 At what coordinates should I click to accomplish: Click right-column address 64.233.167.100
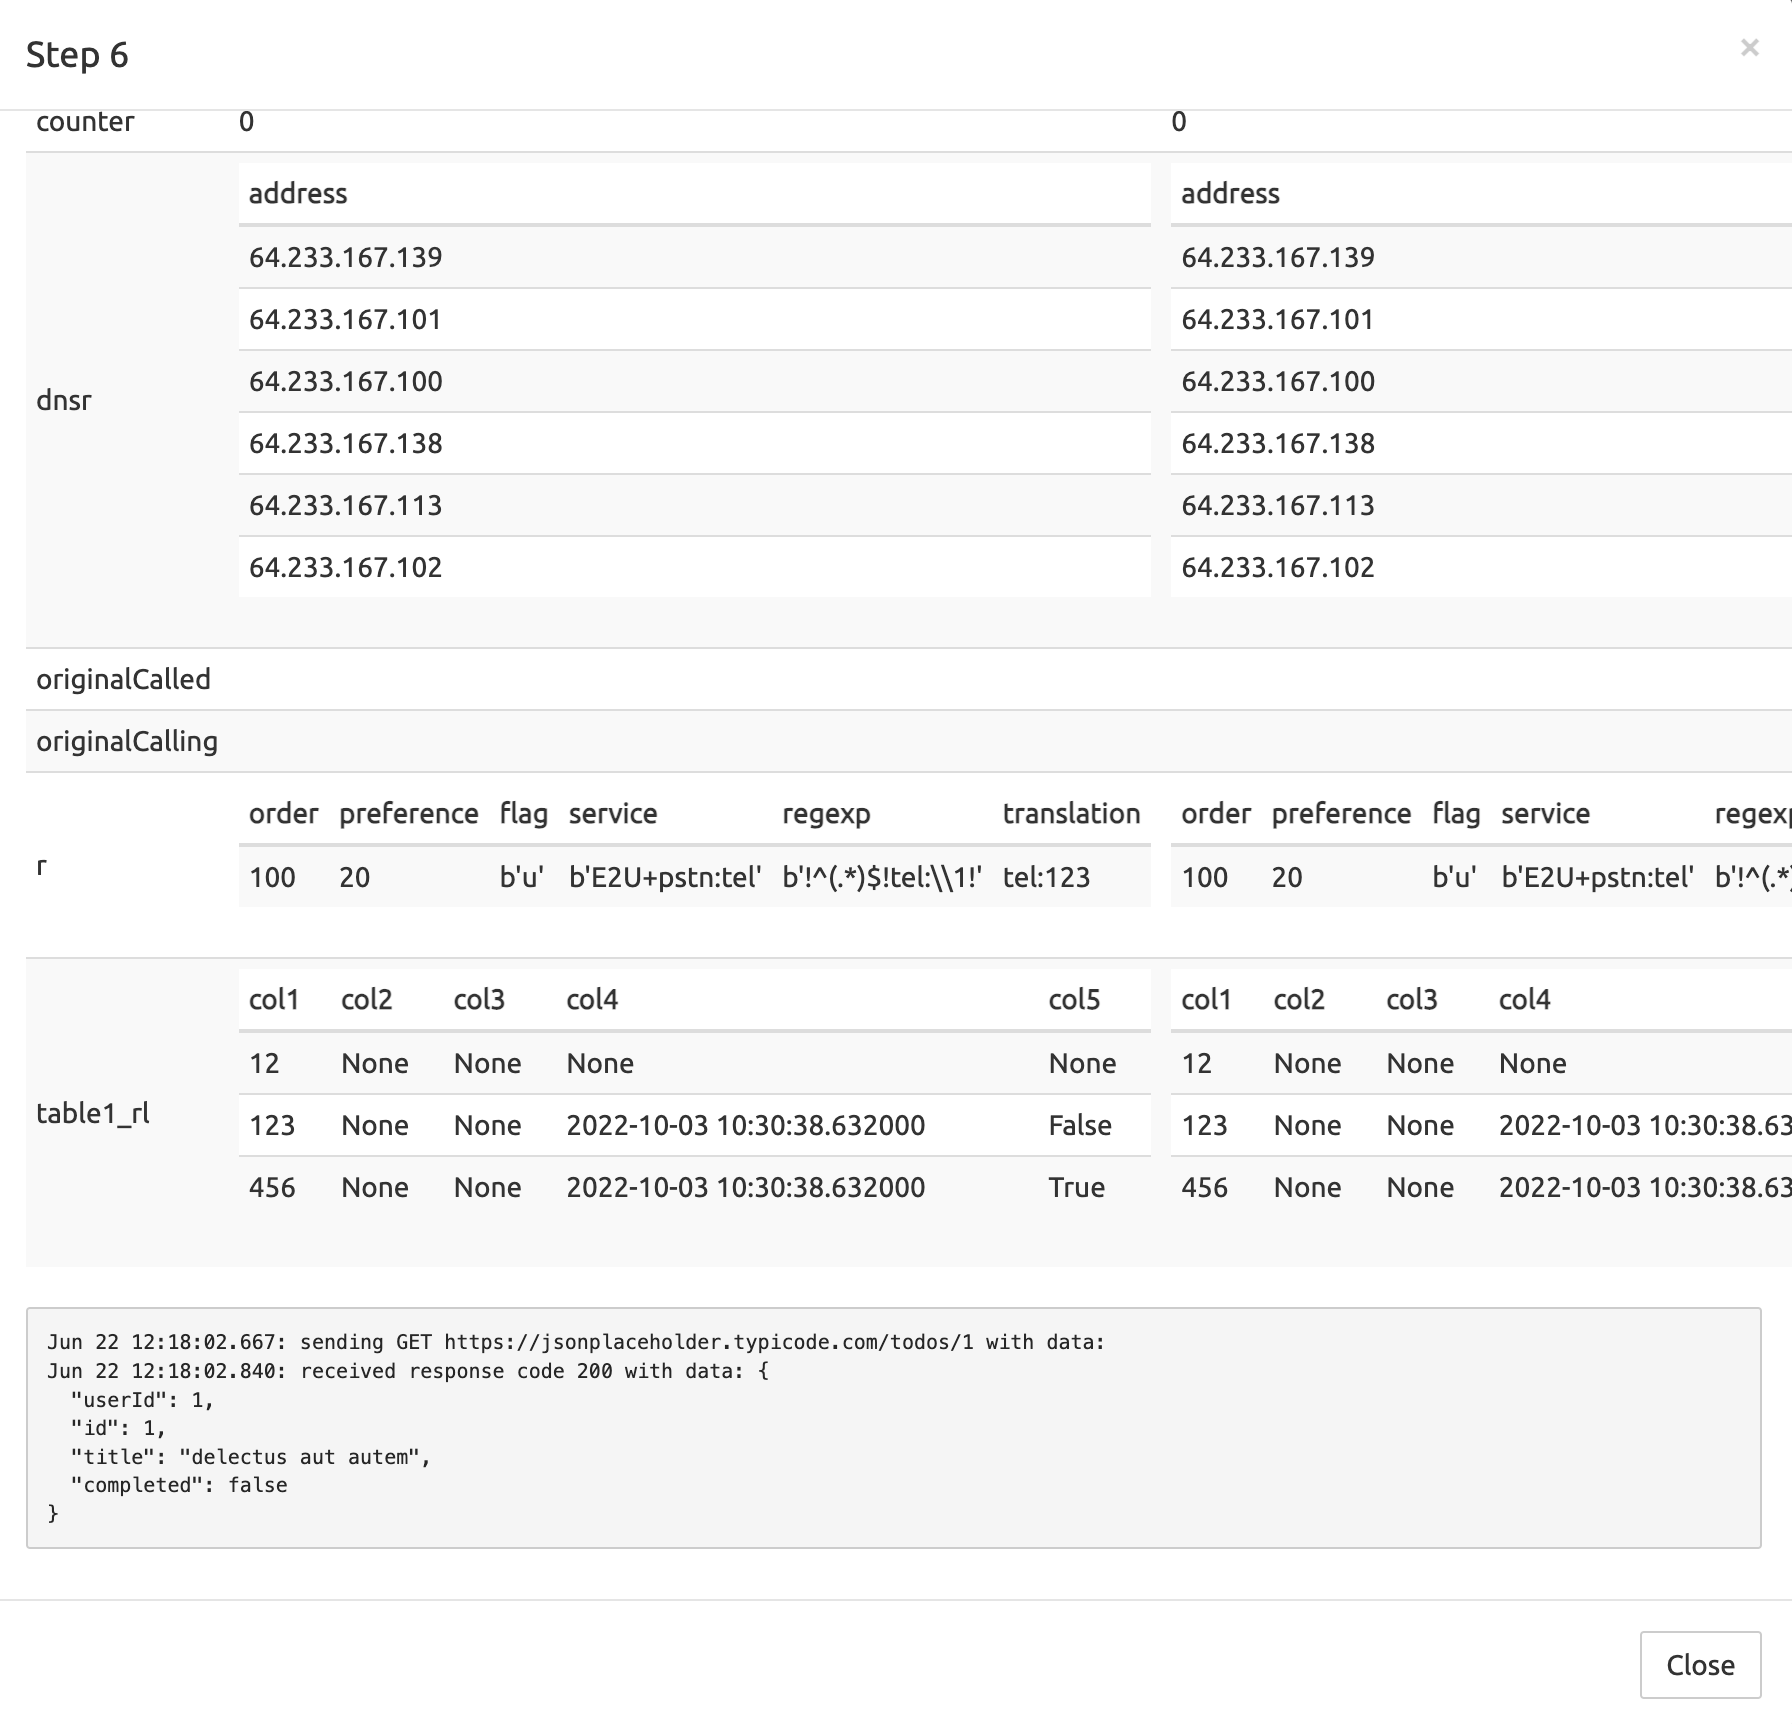[x=1278, y=382]
